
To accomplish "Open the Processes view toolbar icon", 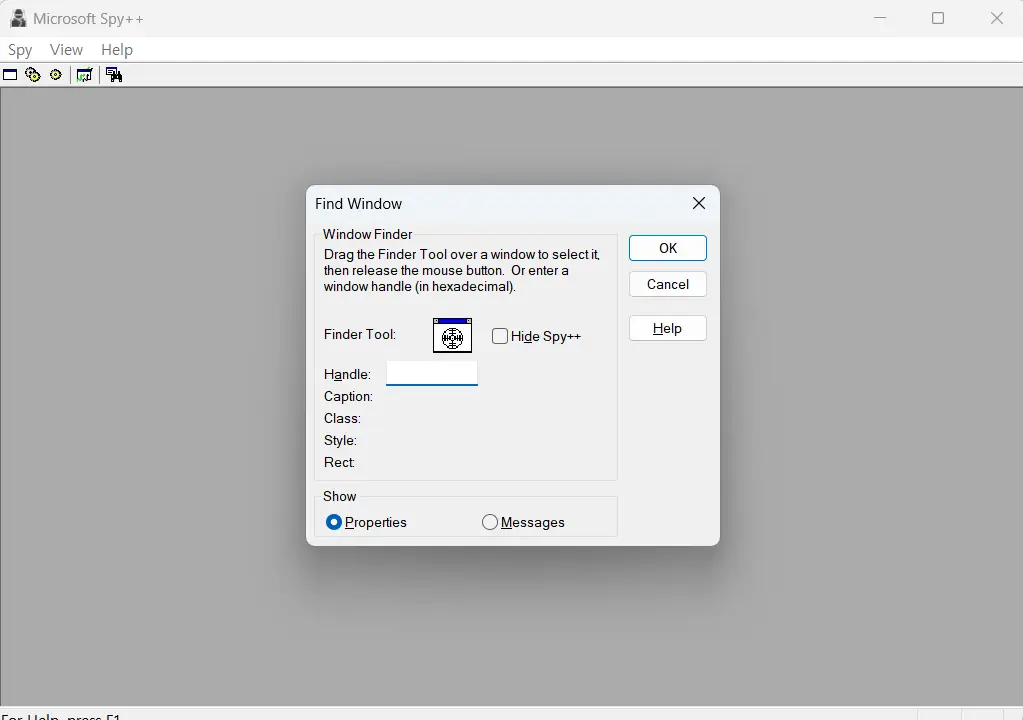I will (x=33, y=75).
